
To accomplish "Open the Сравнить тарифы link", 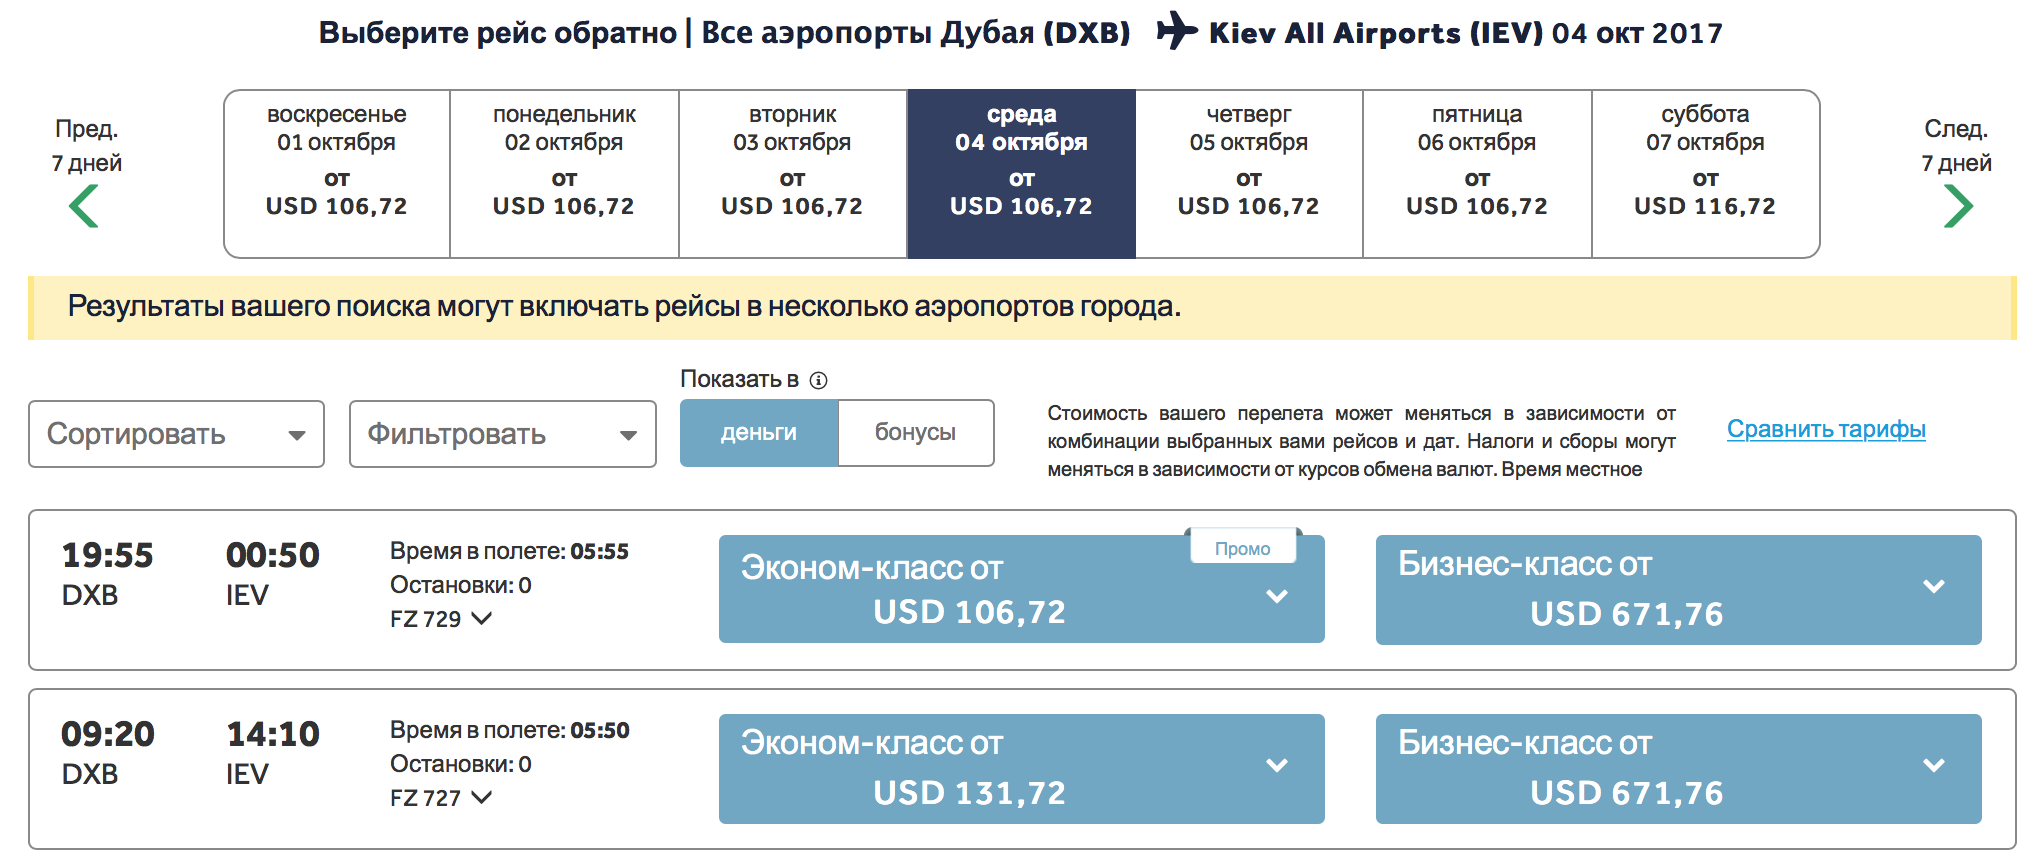I will point(1826,429).
